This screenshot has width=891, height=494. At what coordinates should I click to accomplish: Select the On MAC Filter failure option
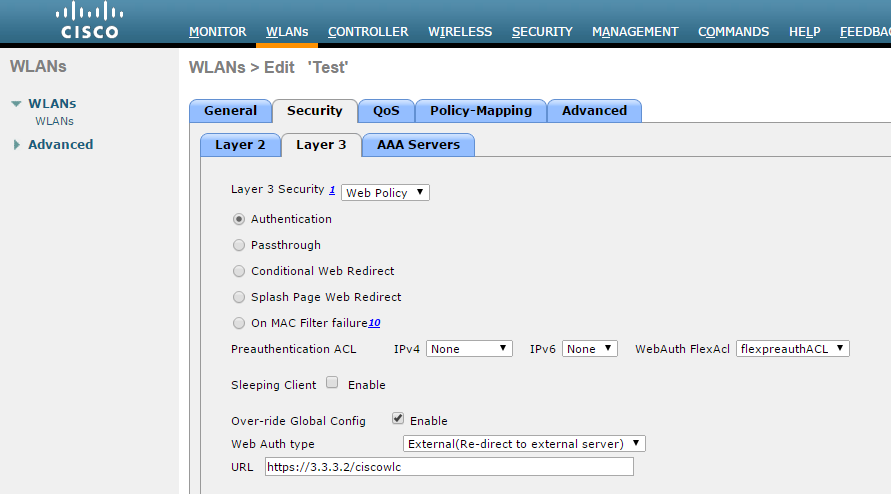[239, 323]
